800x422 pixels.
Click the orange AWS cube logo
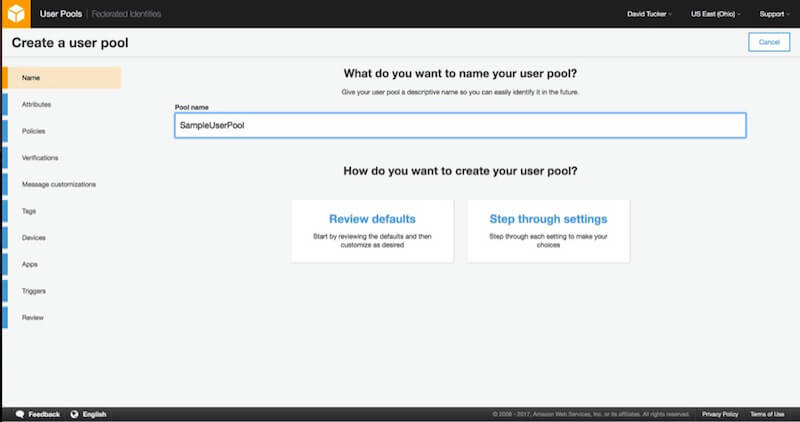point(15,14)
